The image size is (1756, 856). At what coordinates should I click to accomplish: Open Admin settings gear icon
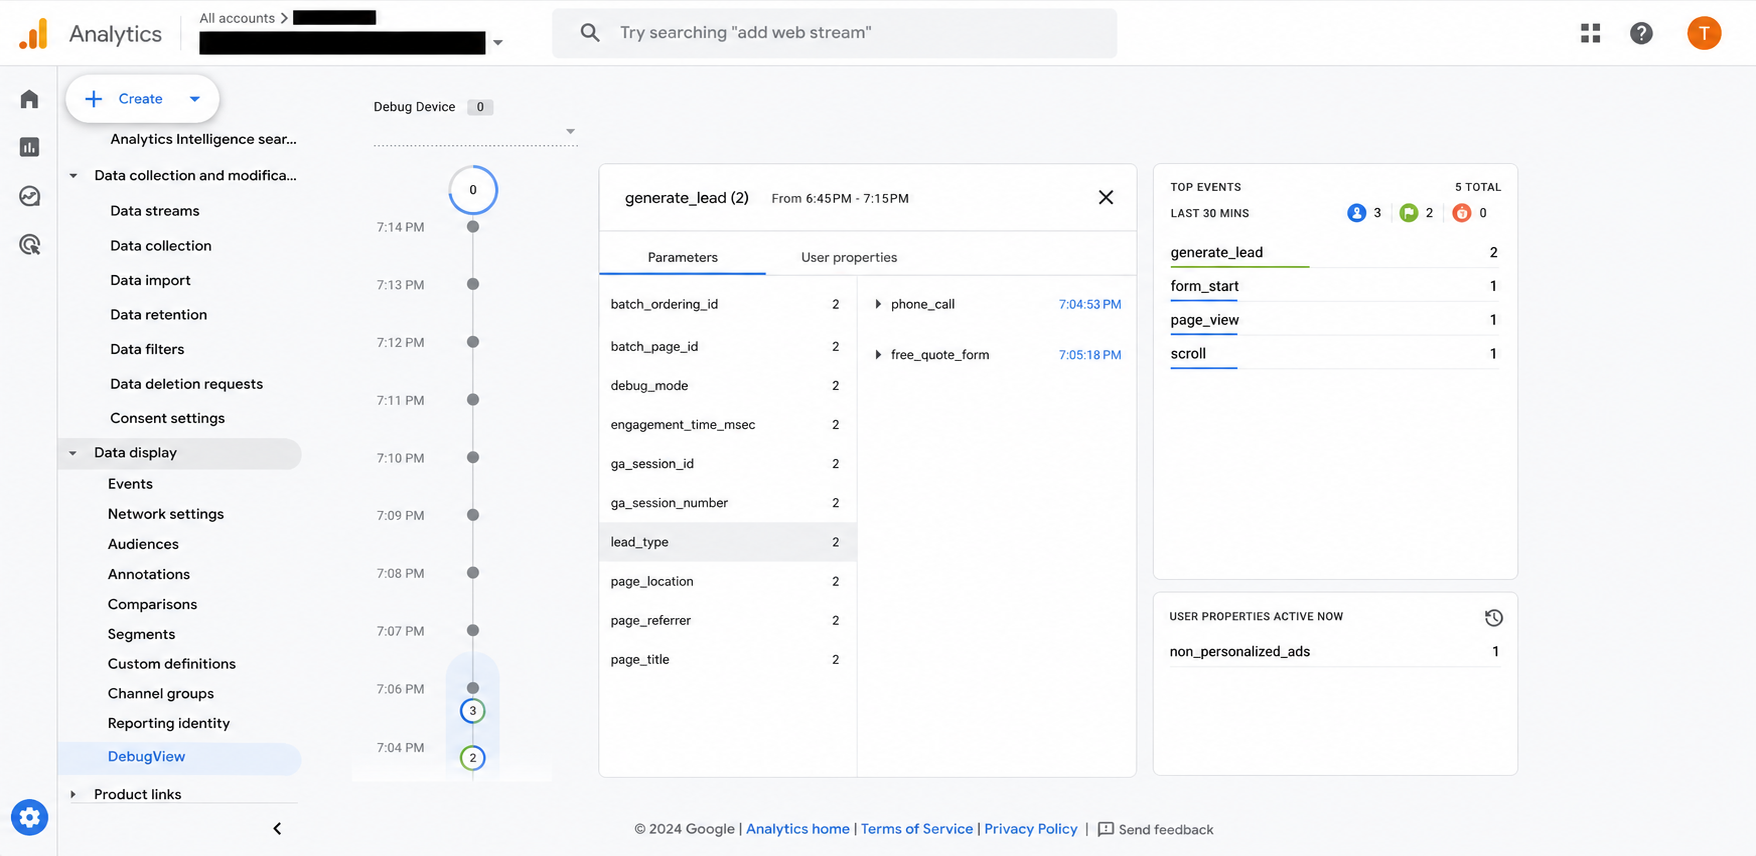click(x=29, y=817)
